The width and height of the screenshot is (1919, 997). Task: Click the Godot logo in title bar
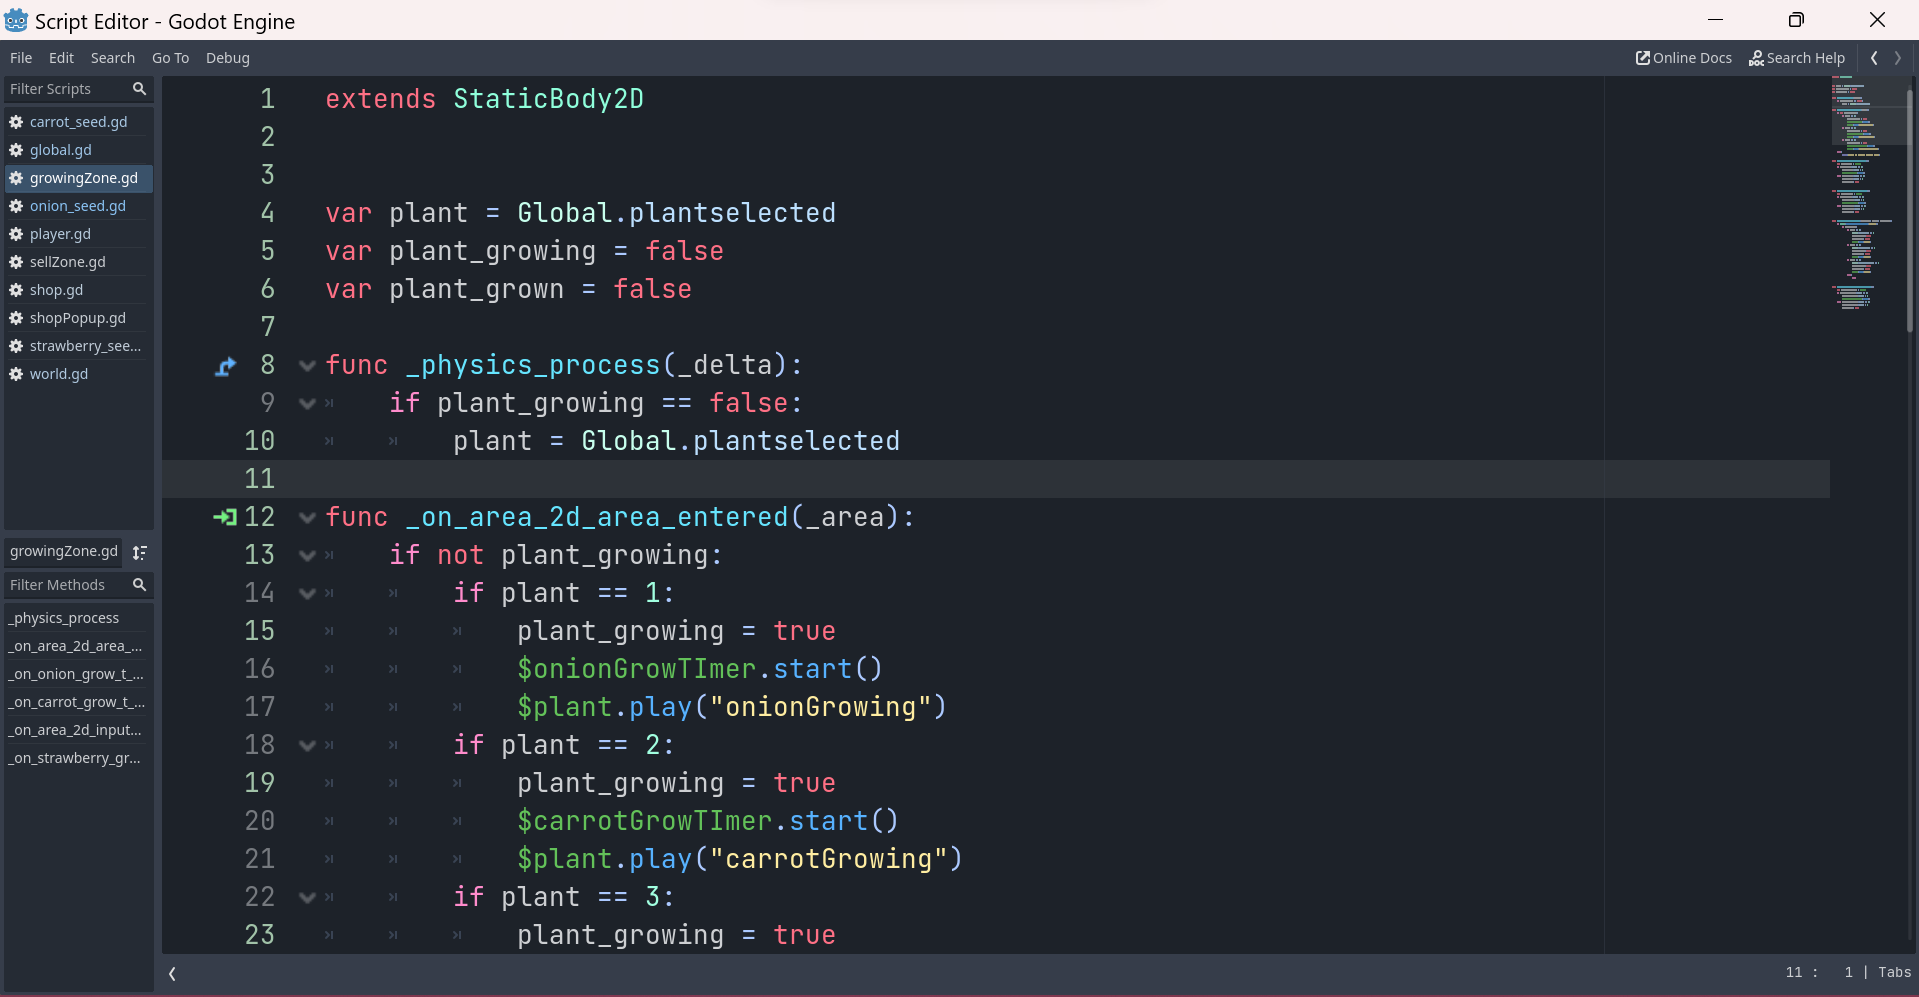coord(16,21)
